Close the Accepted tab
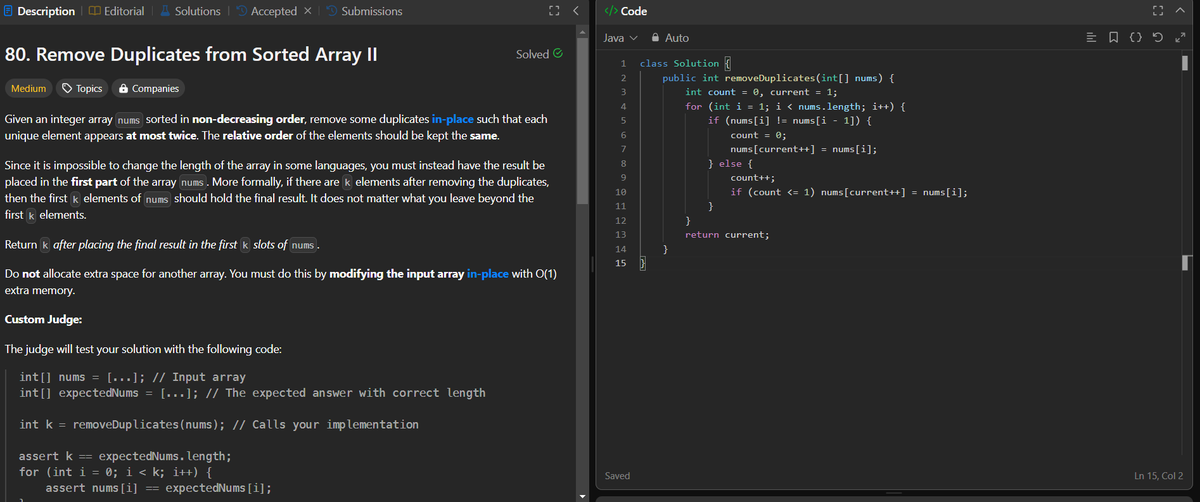Image resolution: width=1200 pixels, height=502 pixels. (309, 11)
